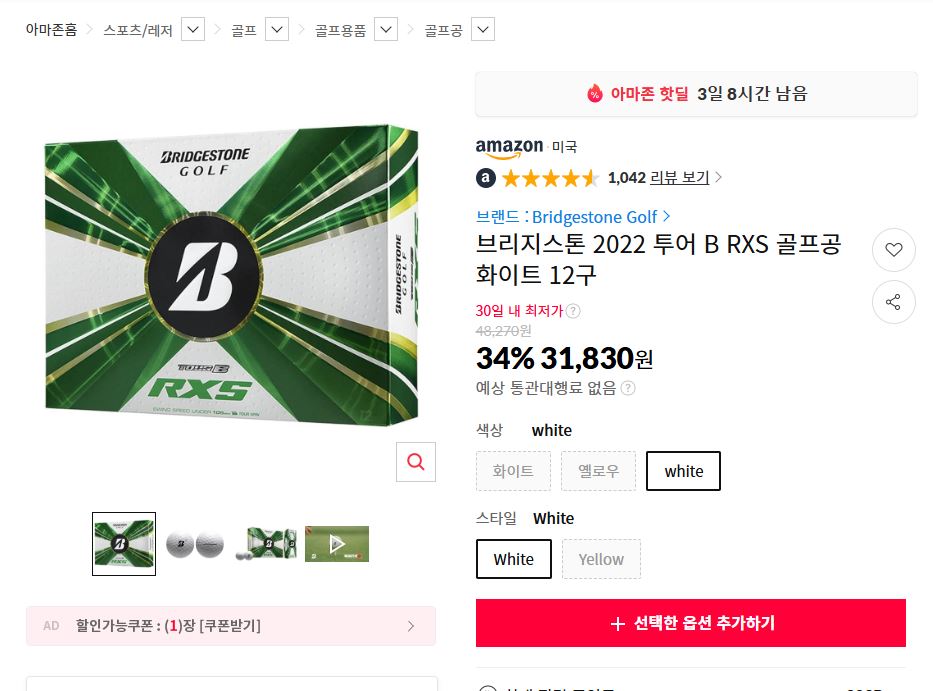Click the star rating icons
Image resolution: width=933 pixels, height=691 pixels.
pos(550,178)
